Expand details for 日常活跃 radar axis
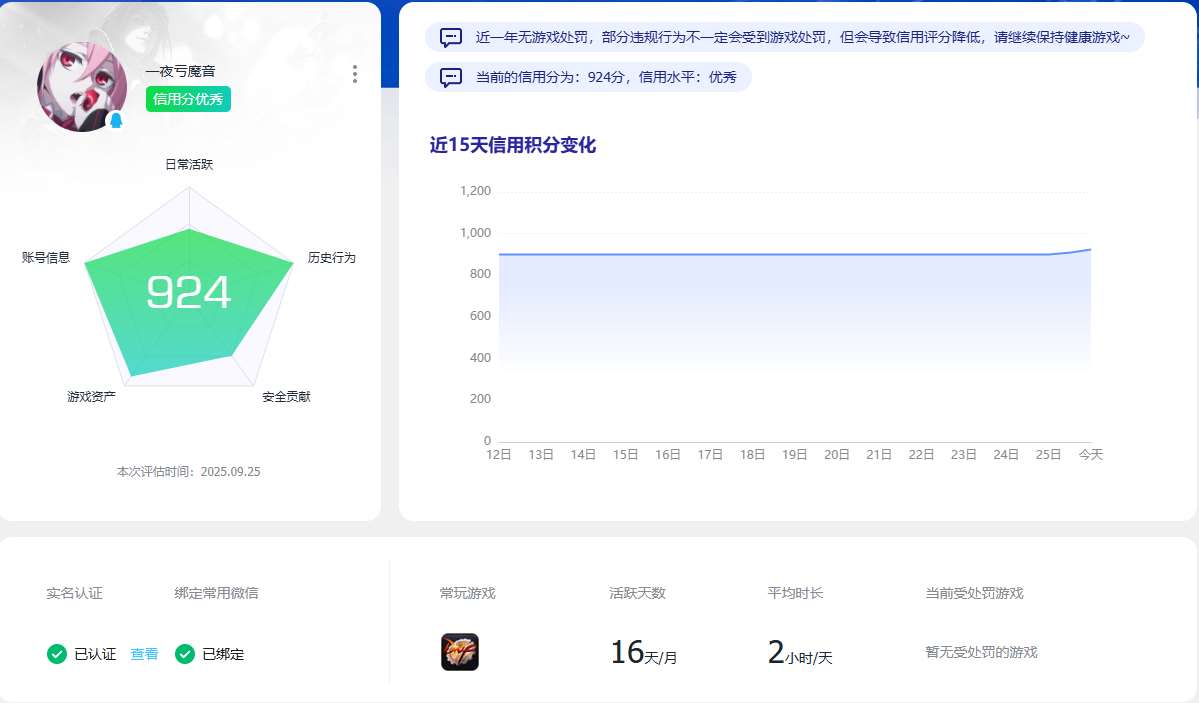Viewport: 1199px width, 703px height. (x=187, y=163)
